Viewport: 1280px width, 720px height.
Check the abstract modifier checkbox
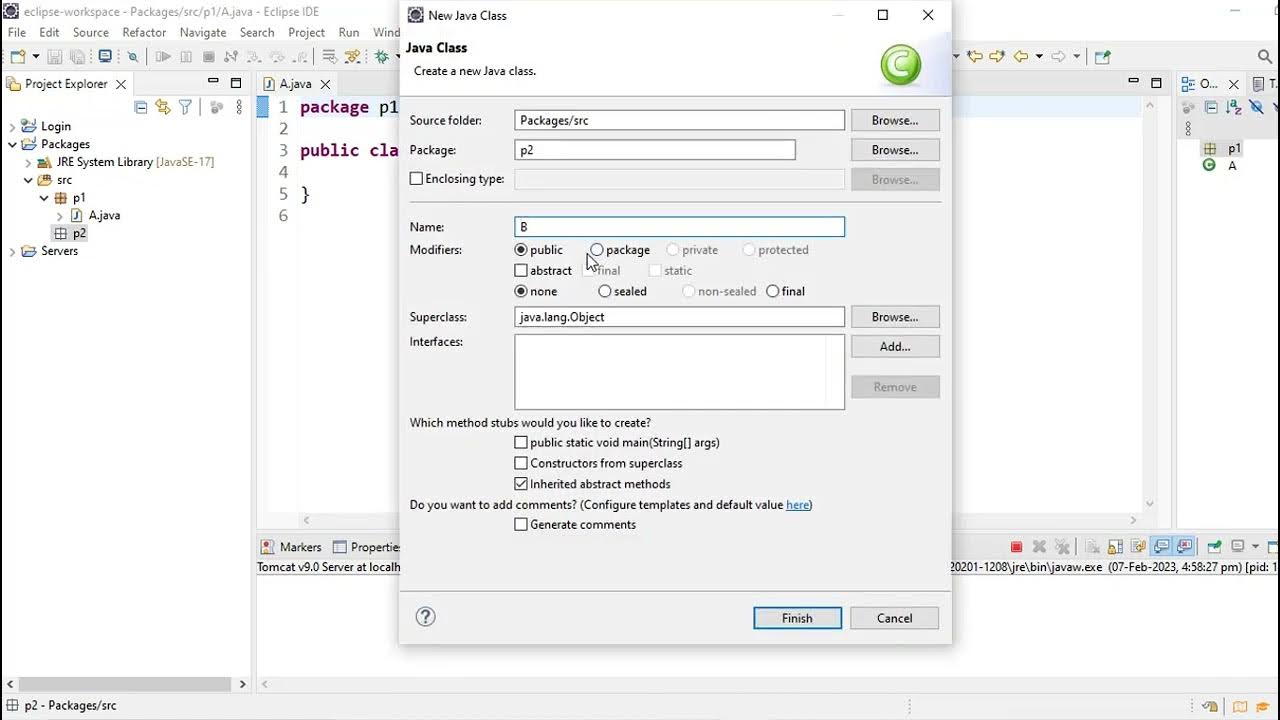tap(521, 271)
